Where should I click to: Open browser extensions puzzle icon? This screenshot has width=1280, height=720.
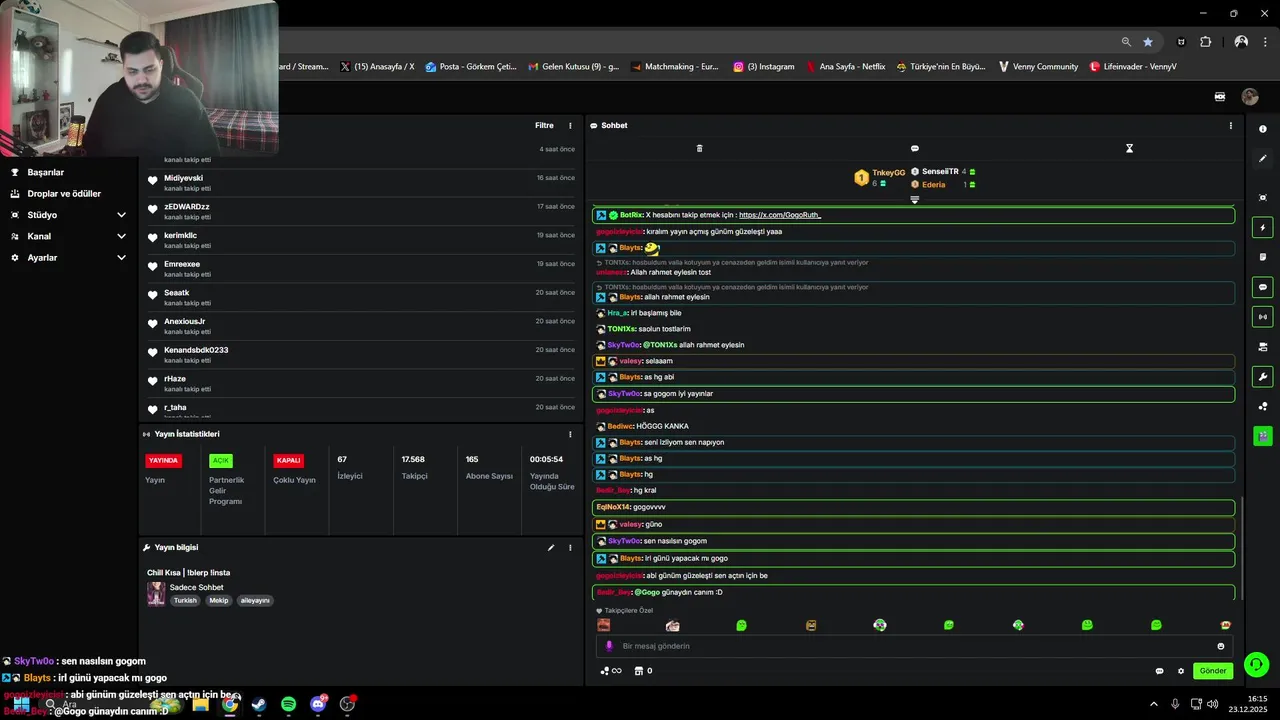tap(1205, 42)
